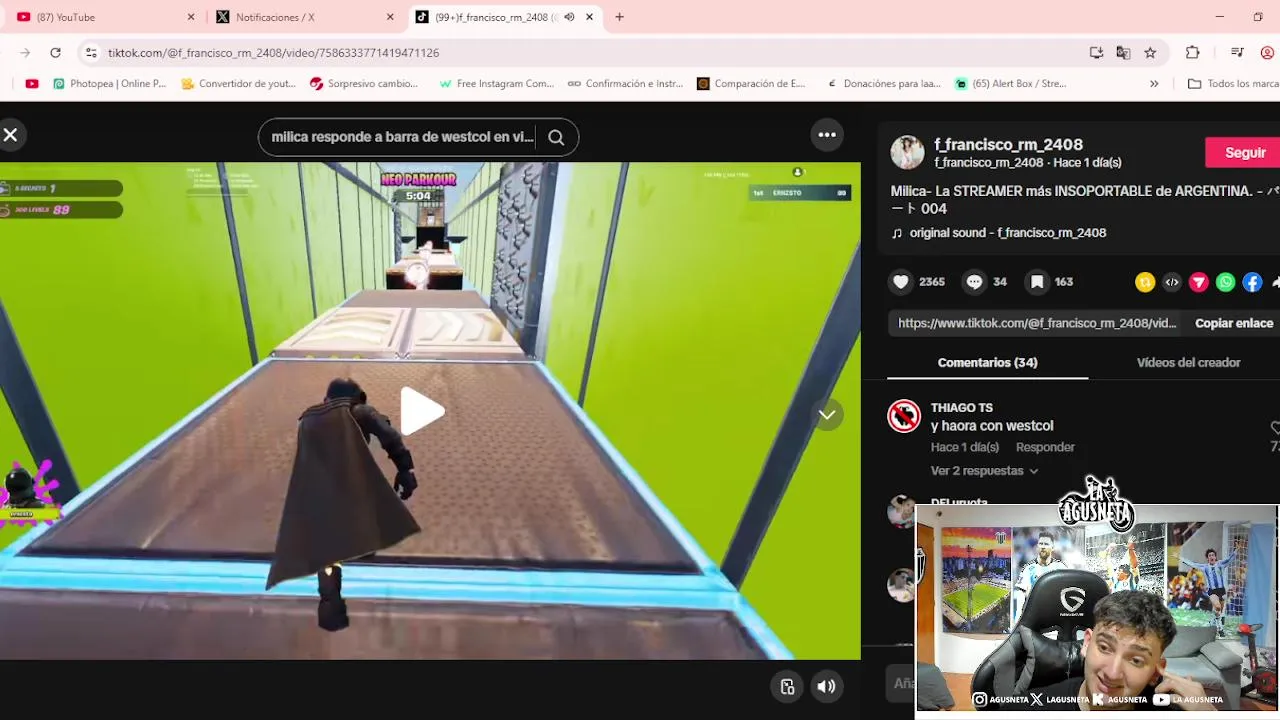Share video via Facebook icon
The image size is (1280, 720).
(1252, 283)
